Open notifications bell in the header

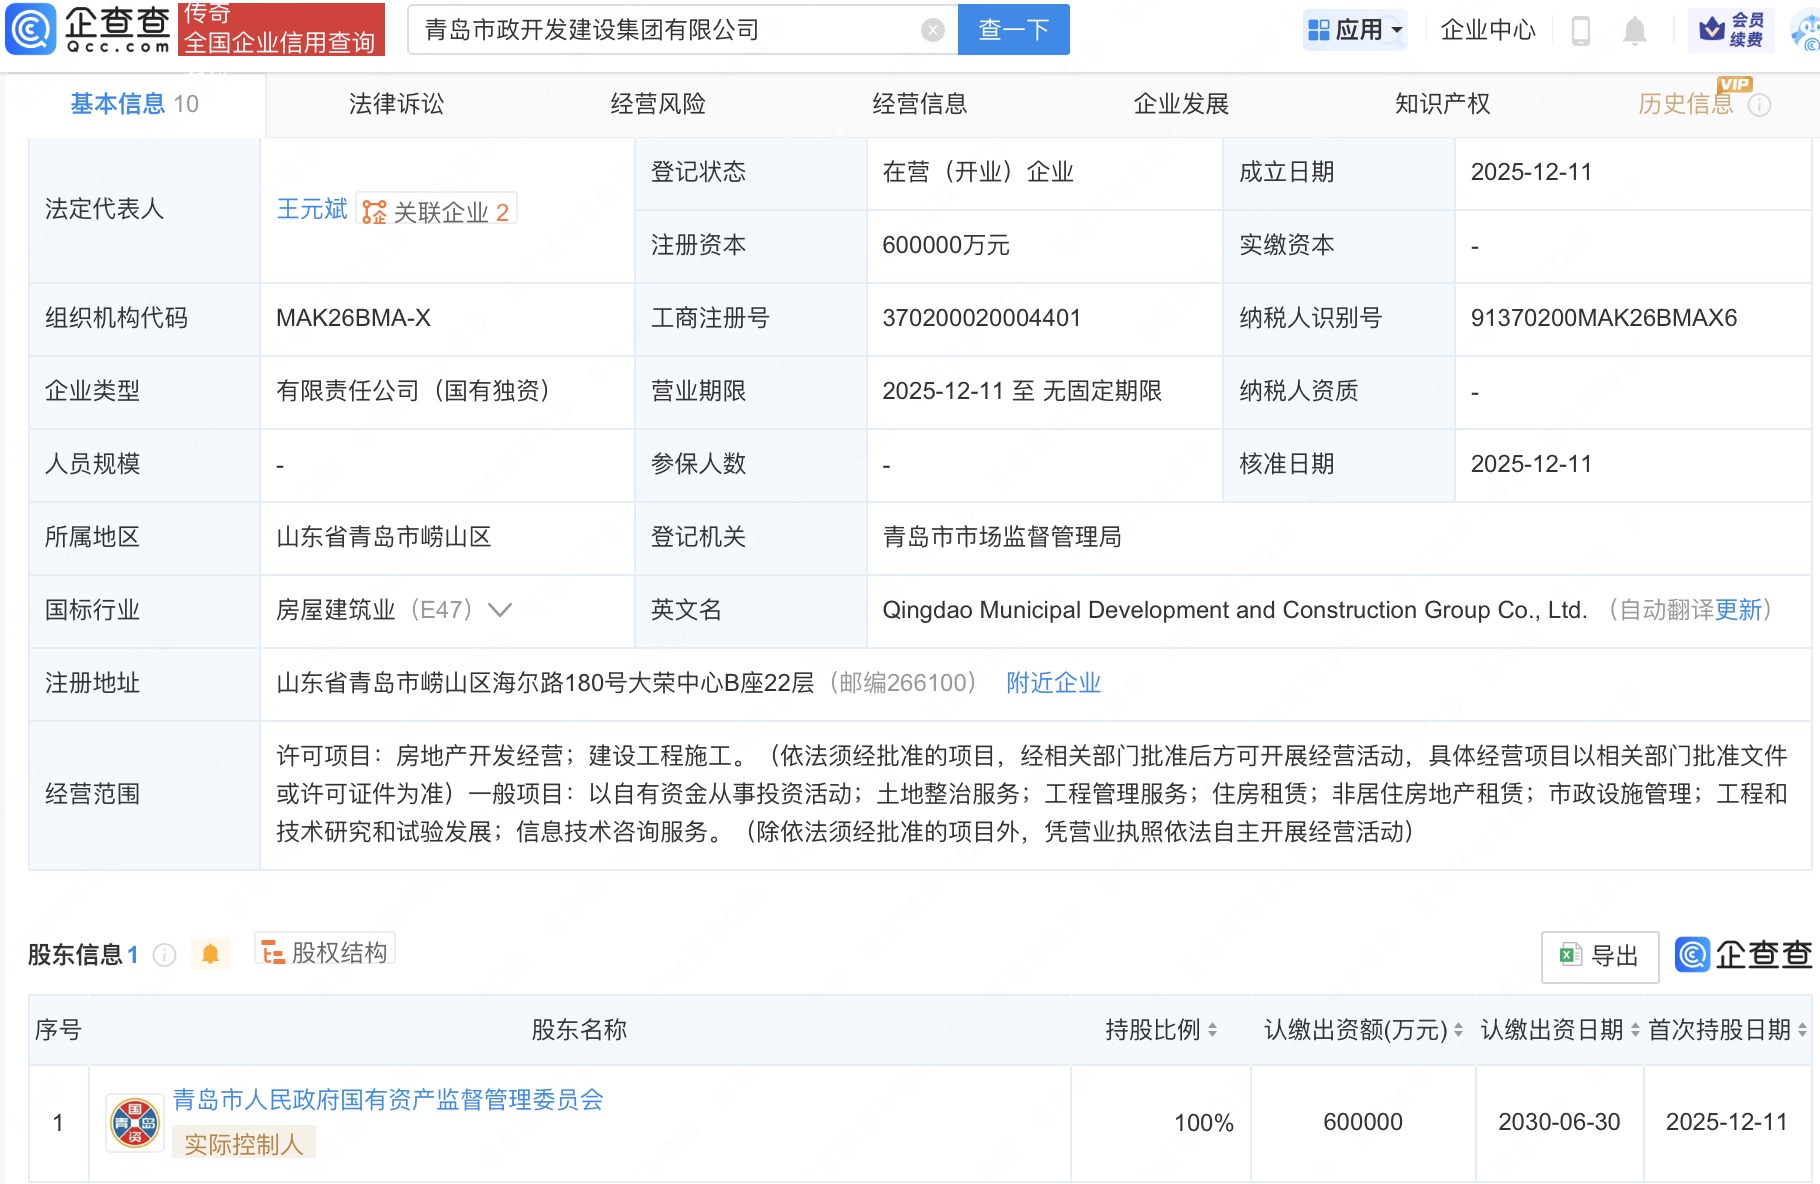pos(1635,31)
